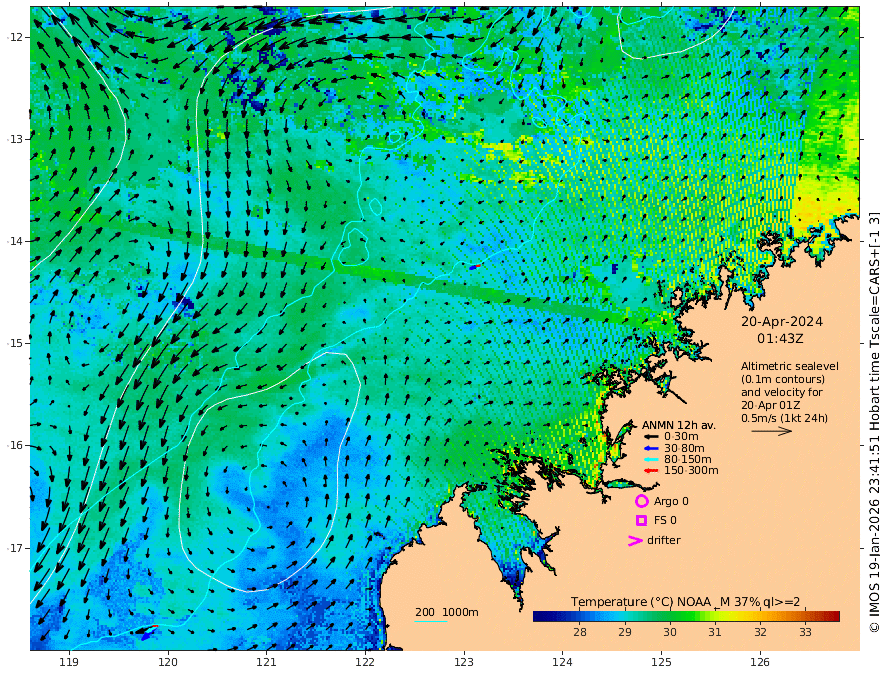Click the IMOS copyright text on right edge
Screen dimensions: 880x680
(x=873, y=422)
